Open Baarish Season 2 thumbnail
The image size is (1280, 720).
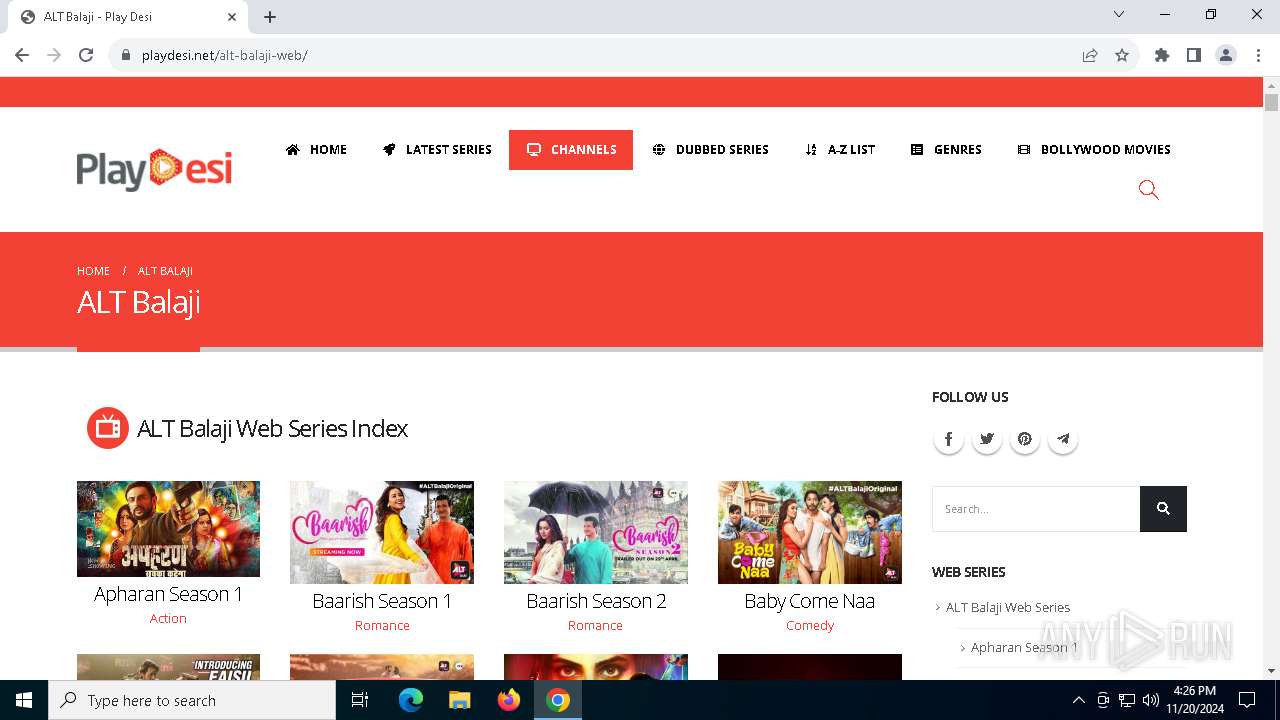click(596, 532)
